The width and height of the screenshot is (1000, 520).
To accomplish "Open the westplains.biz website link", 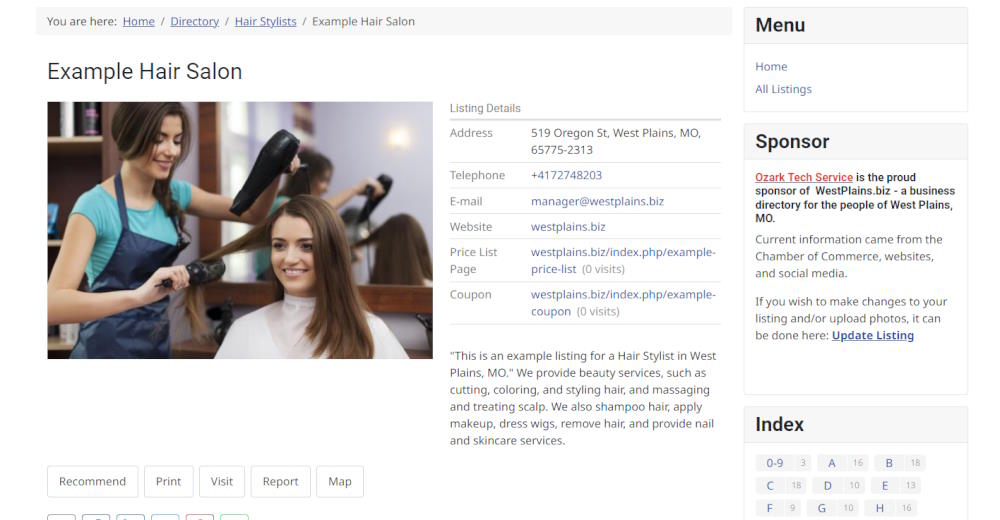I will click(568, 227).
